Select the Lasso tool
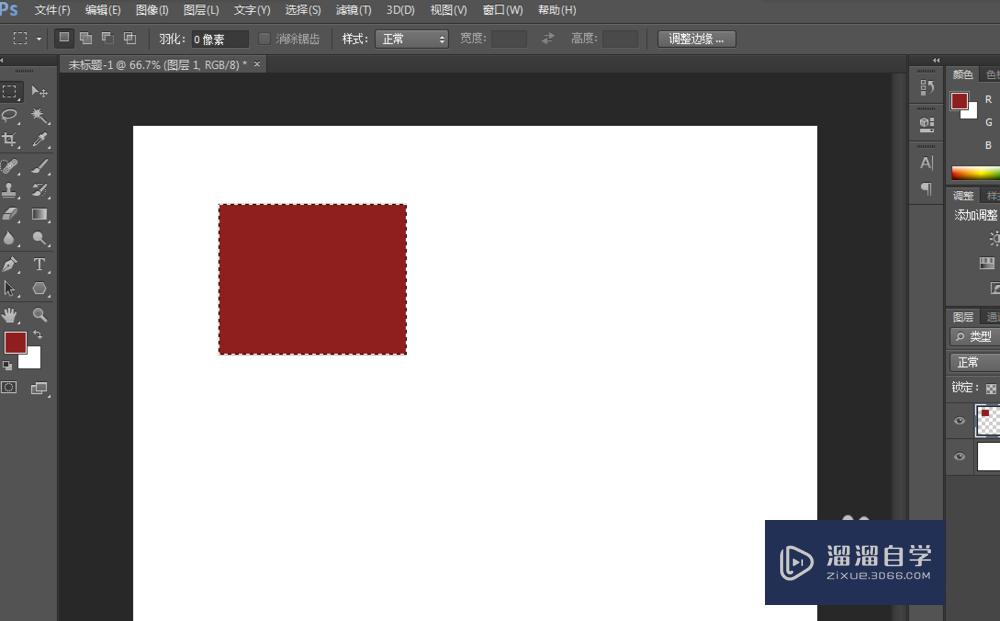This screenshot has height=621, width=1000. pyautogui.click(x=10, y=115)
